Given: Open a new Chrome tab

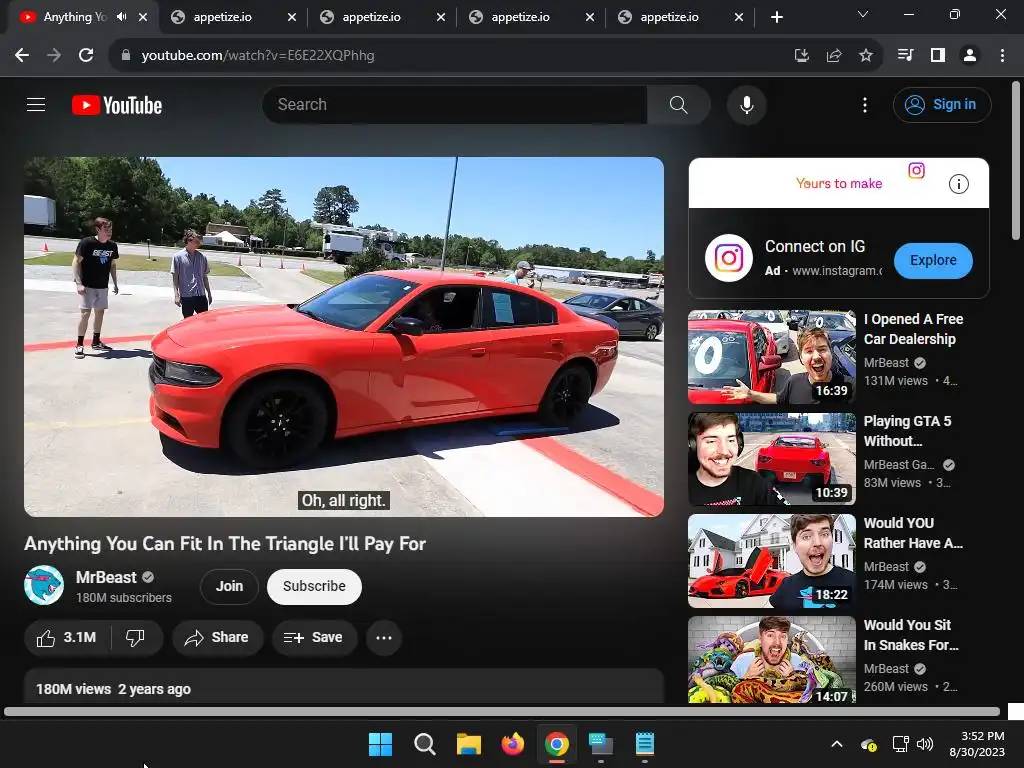Looking at the screenshot, I should pyautogui.click(x=776, y=17).
